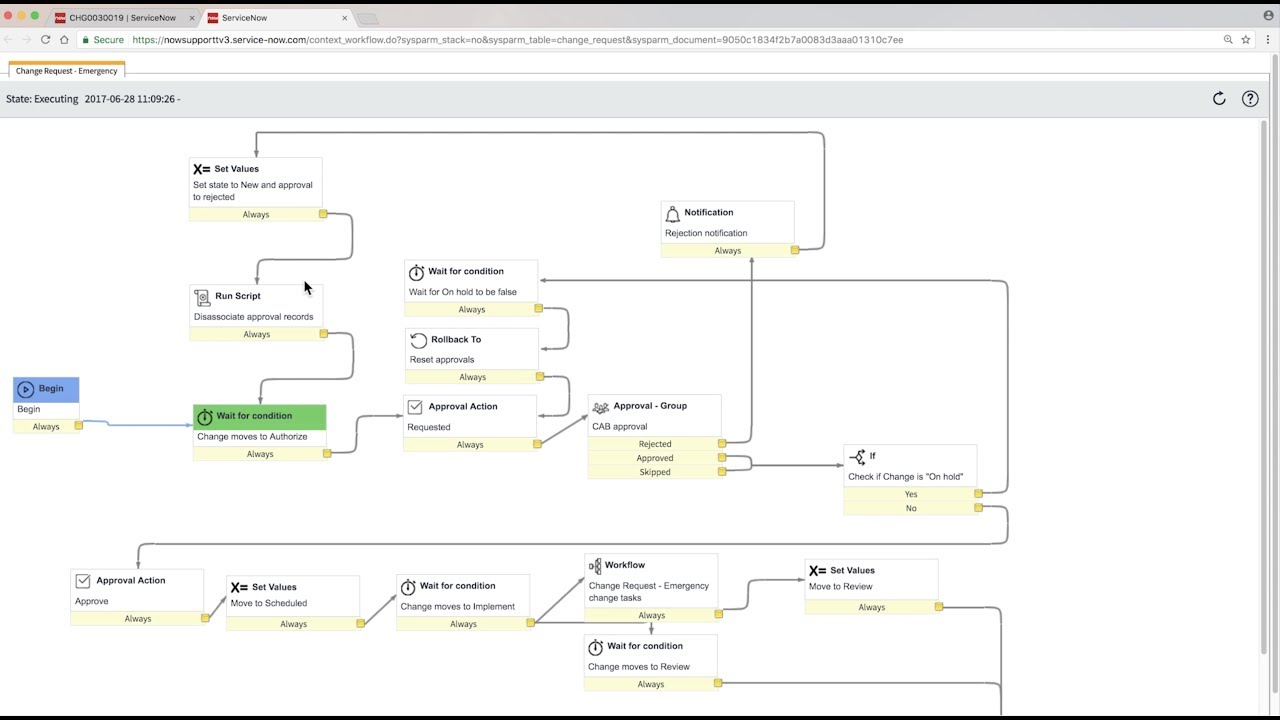Click the browser reload button
Screen dimensions: 1280x720
(45, 40)
